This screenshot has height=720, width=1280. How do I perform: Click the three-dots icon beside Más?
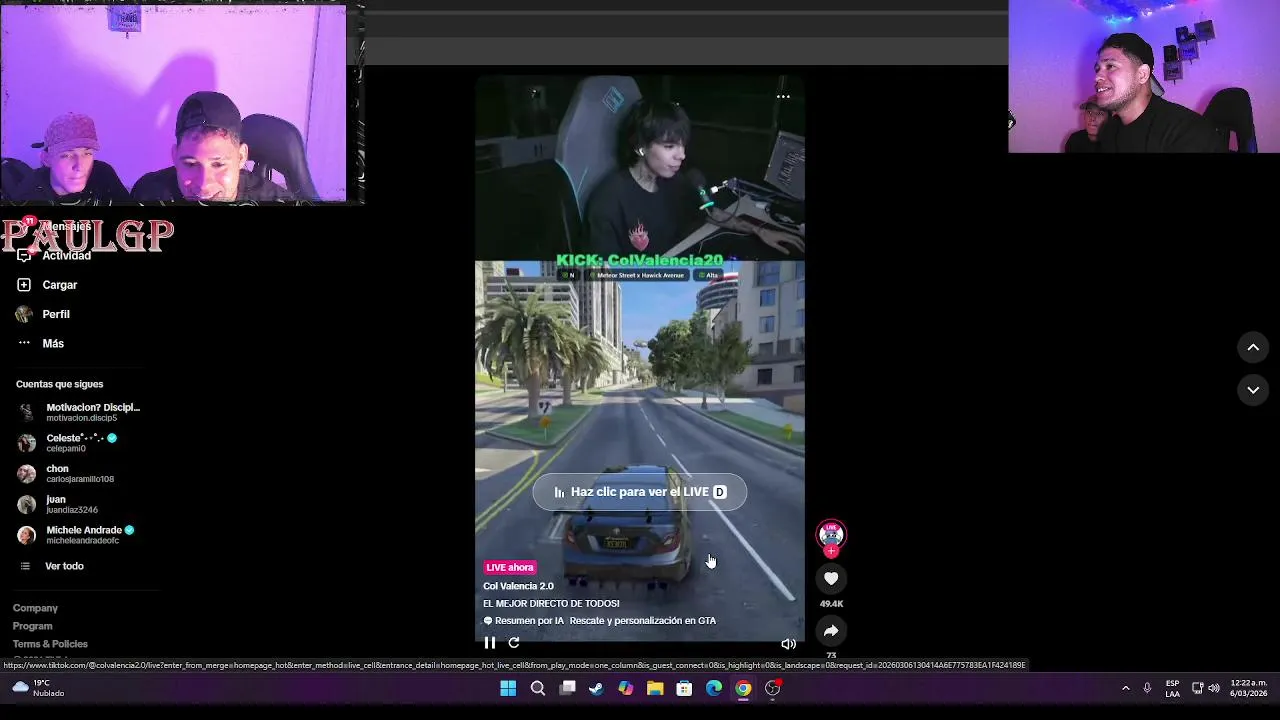coord(24,343)
